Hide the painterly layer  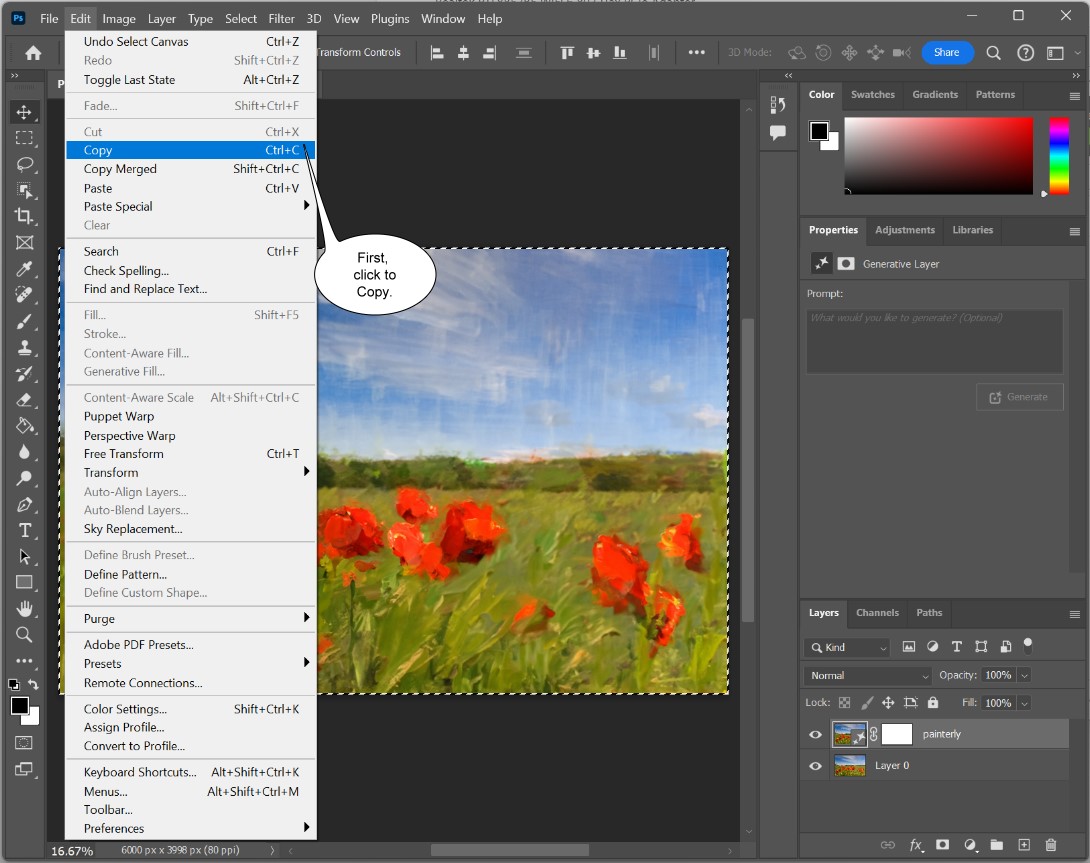pos(815,735)
